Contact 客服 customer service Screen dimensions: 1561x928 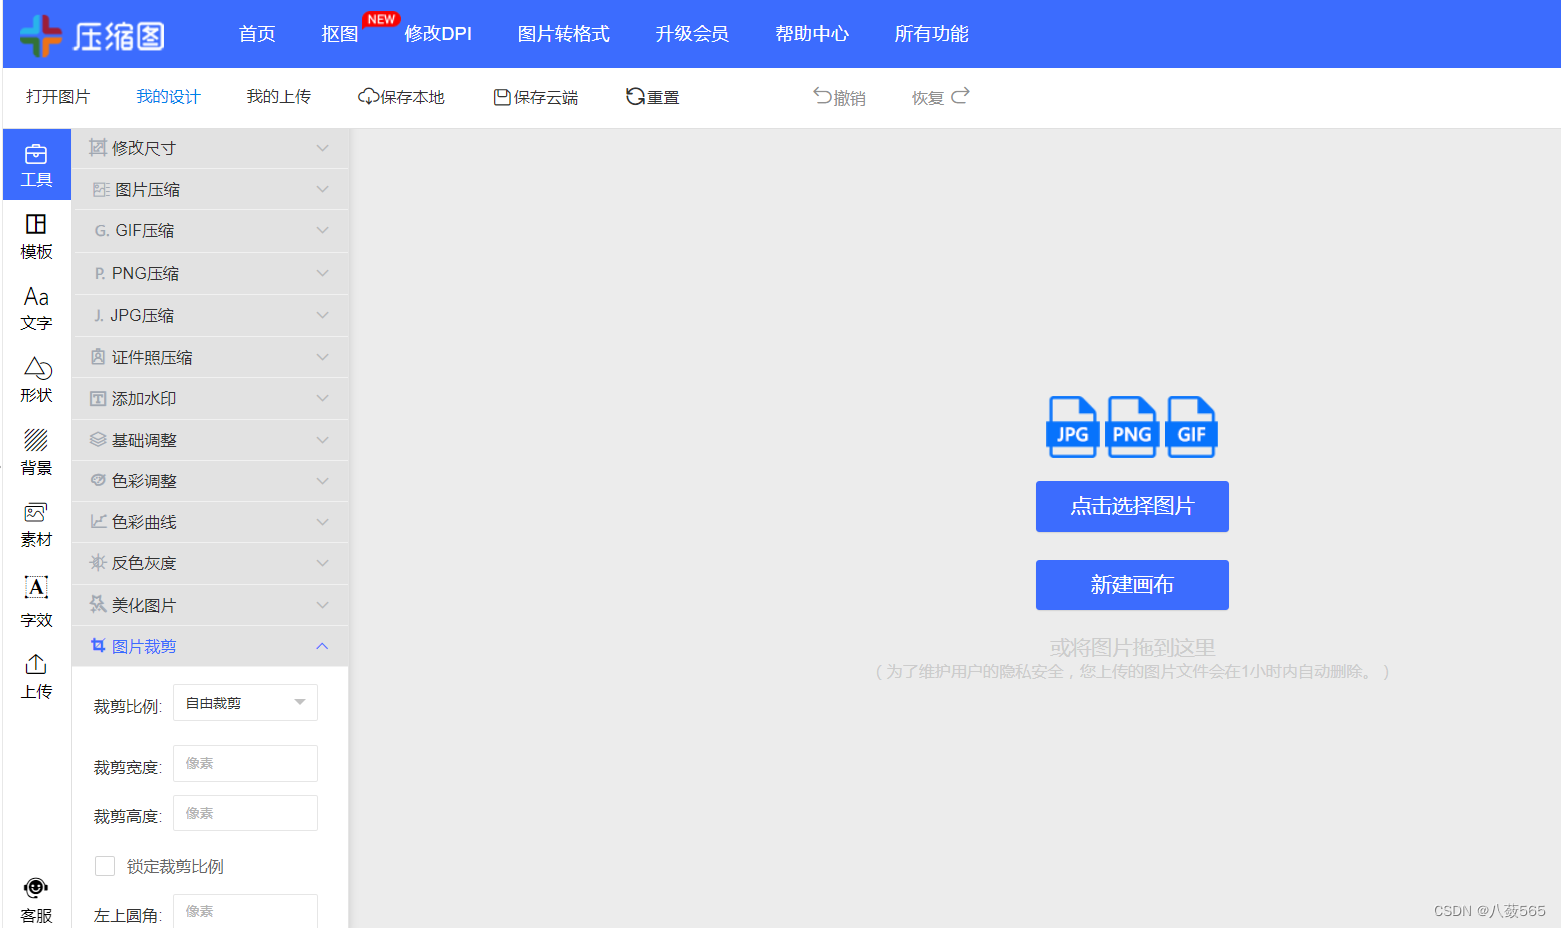click(x=36, y=900)
